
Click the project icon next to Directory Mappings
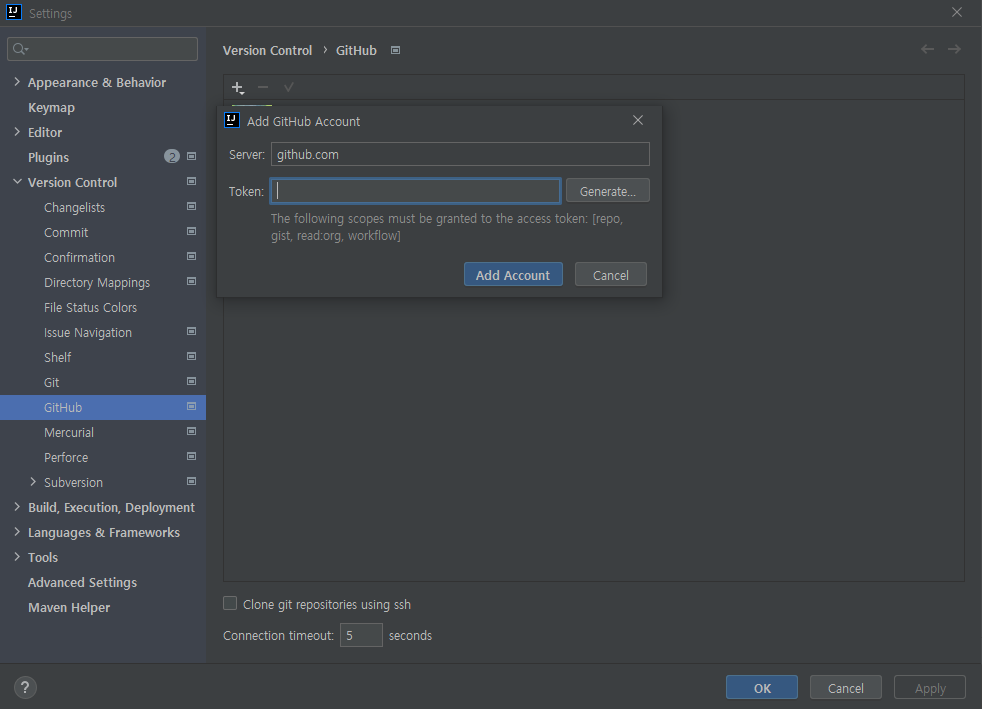point(192,282)
